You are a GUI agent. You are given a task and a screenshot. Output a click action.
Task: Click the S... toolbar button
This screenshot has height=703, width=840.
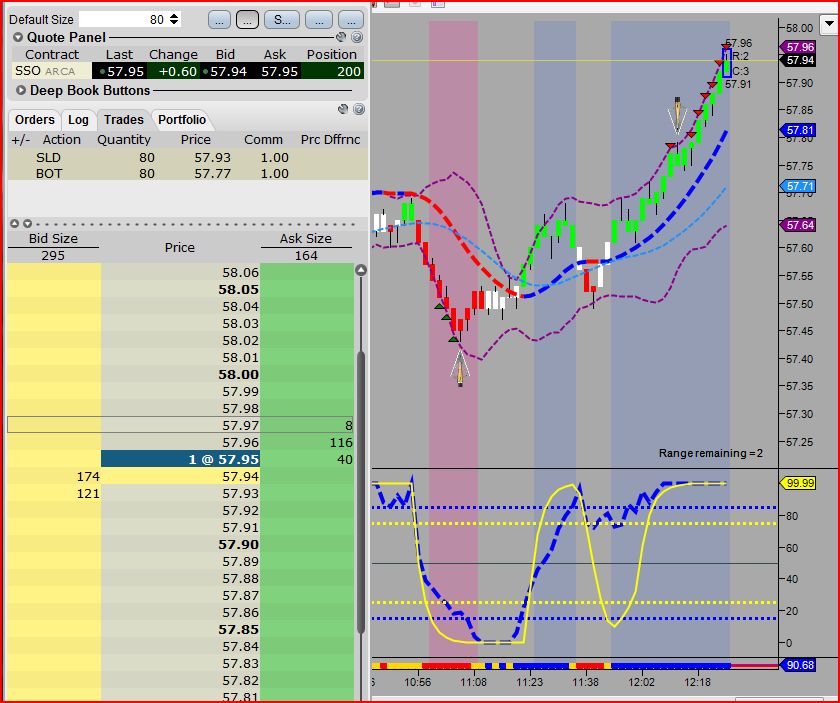click(x=282, y=20)
